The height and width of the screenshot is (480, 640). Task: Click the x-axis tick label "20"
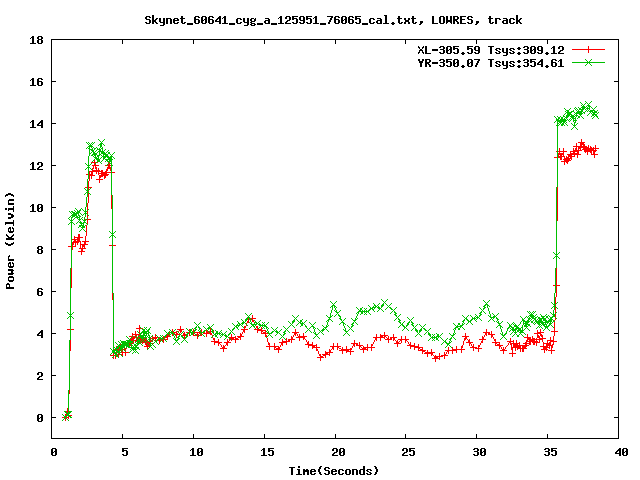[x=338, y=452]
